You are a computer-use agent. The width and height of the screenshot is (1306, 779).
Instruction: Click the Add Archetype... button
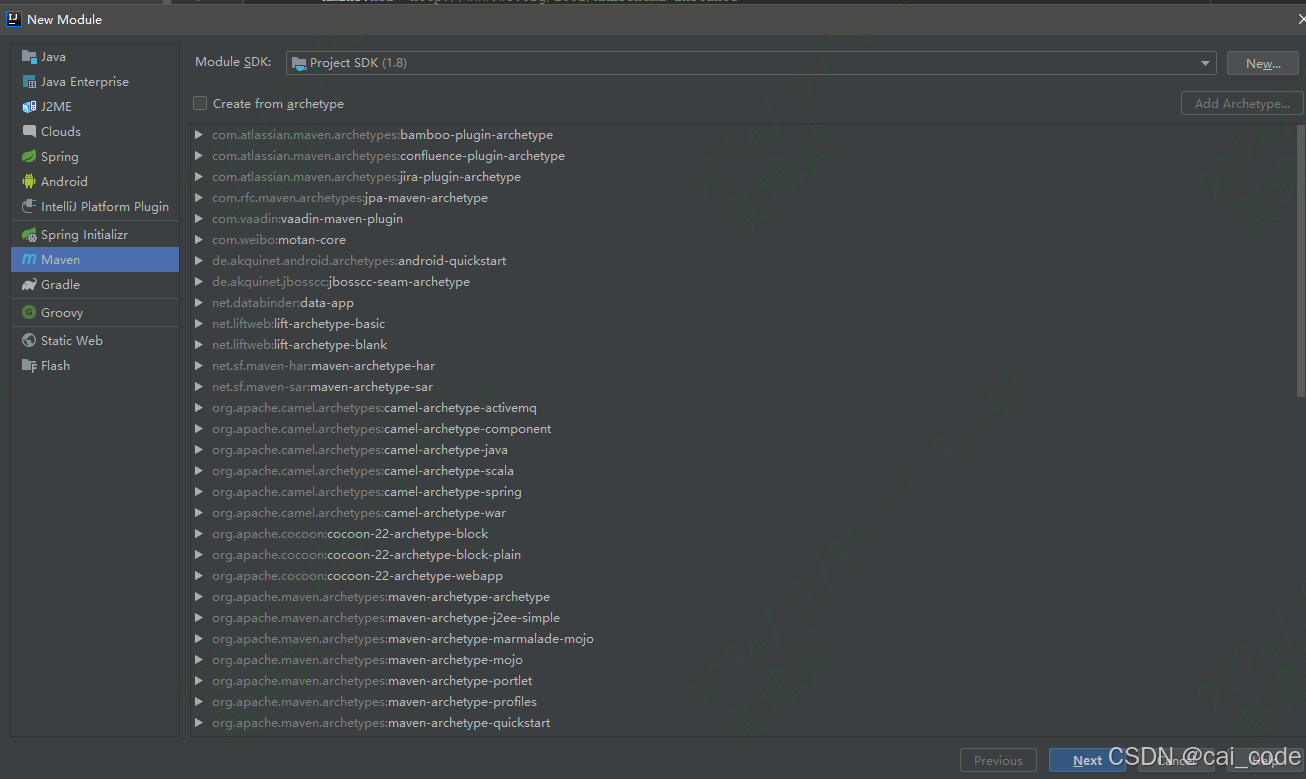pos(1242,103)
